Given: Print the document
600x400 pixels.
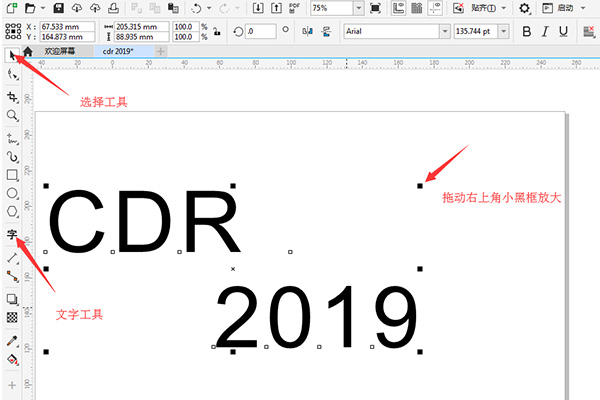Looking at the screenshot, I should [113, 8].
